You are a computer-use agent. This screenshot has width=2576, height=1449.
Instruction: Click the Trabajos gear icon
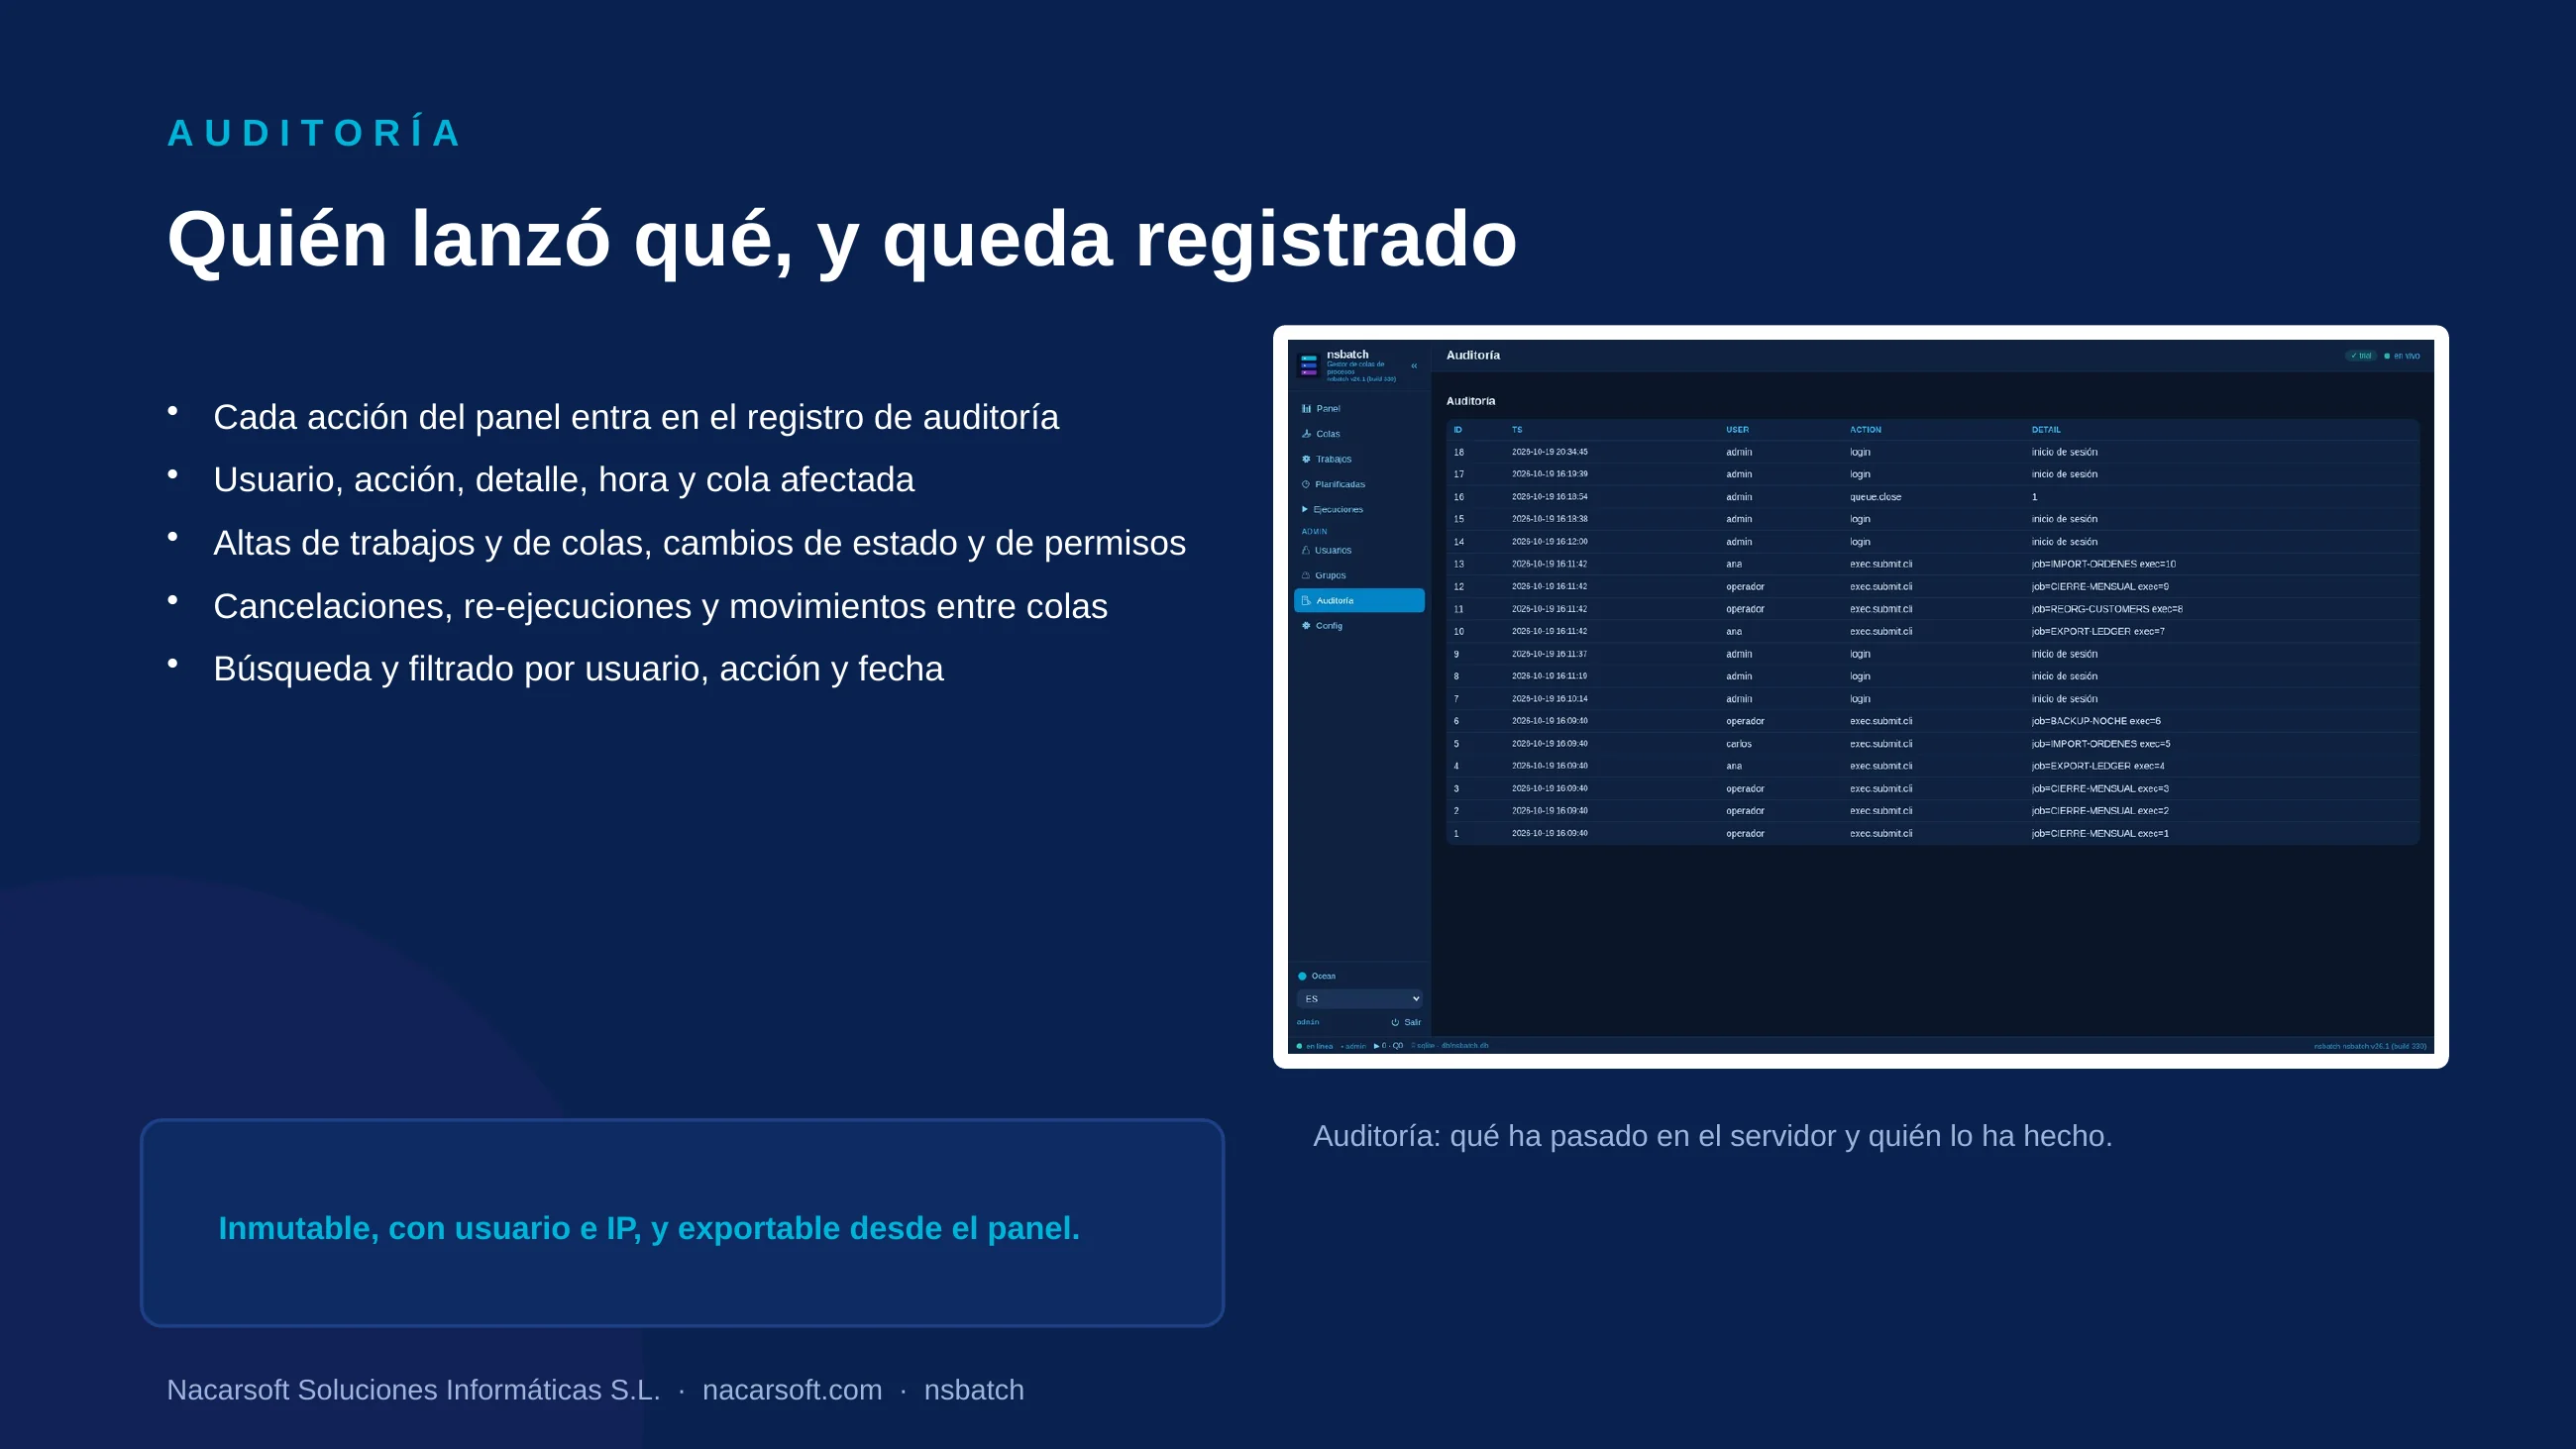tap(1306, 459)
